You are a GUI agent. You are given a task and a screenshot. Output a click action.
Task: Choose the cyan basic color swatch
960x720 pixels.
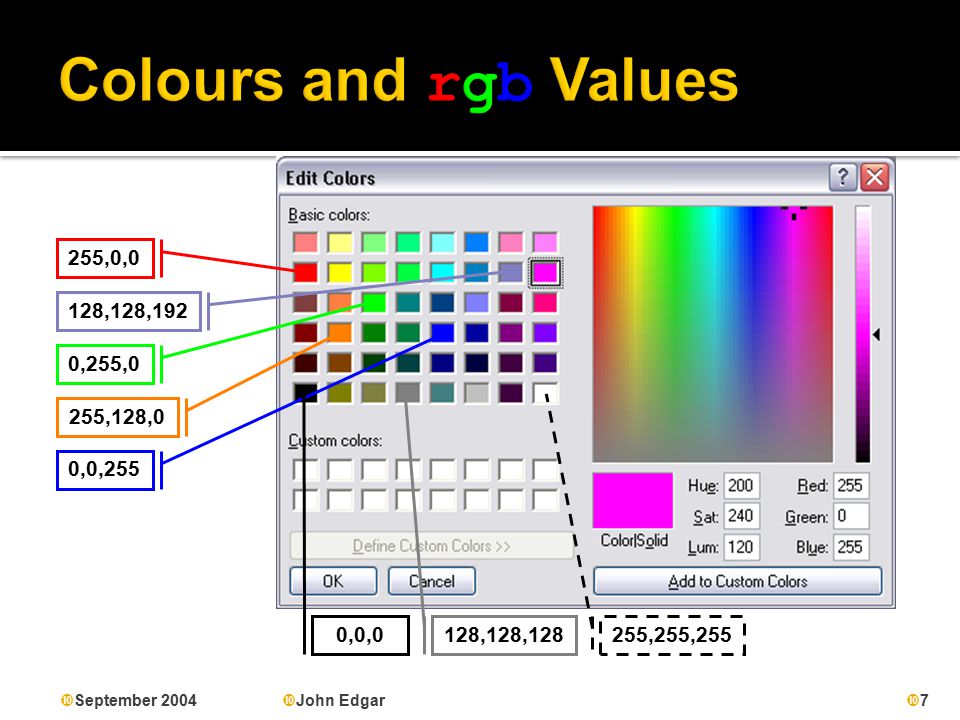(x=443, y=272)
